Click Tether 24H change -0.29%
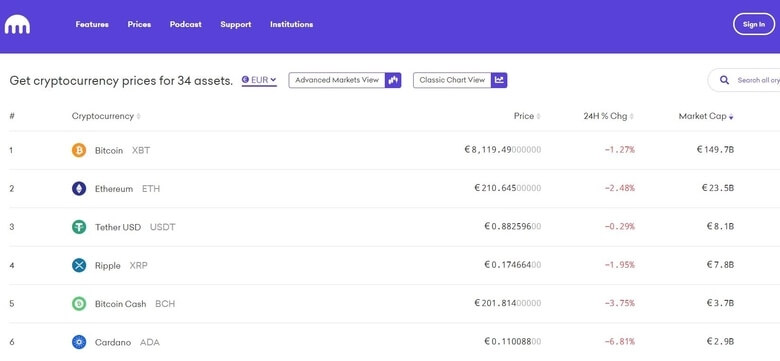The image size is (780, 361). [x=619, y=227]
